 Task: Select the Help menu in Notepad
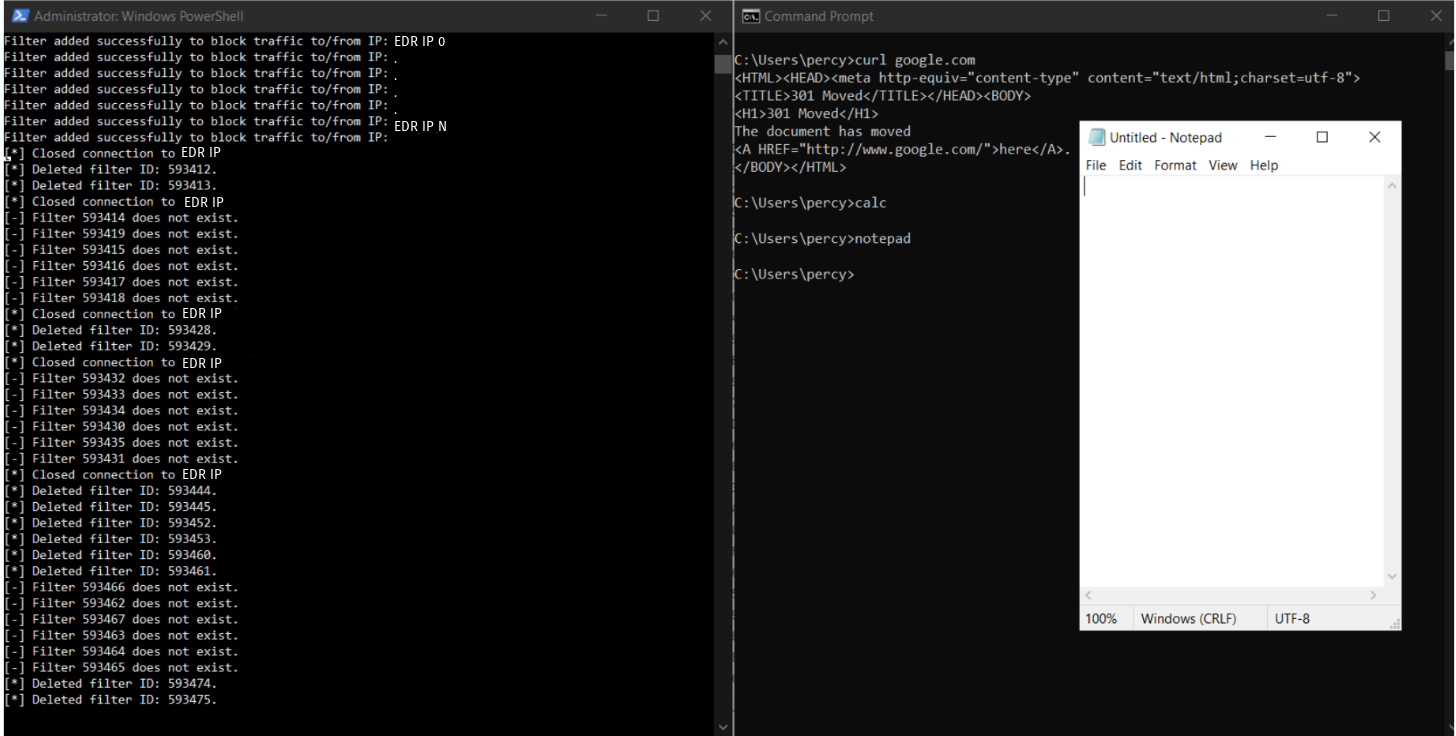click(1263, 165)
